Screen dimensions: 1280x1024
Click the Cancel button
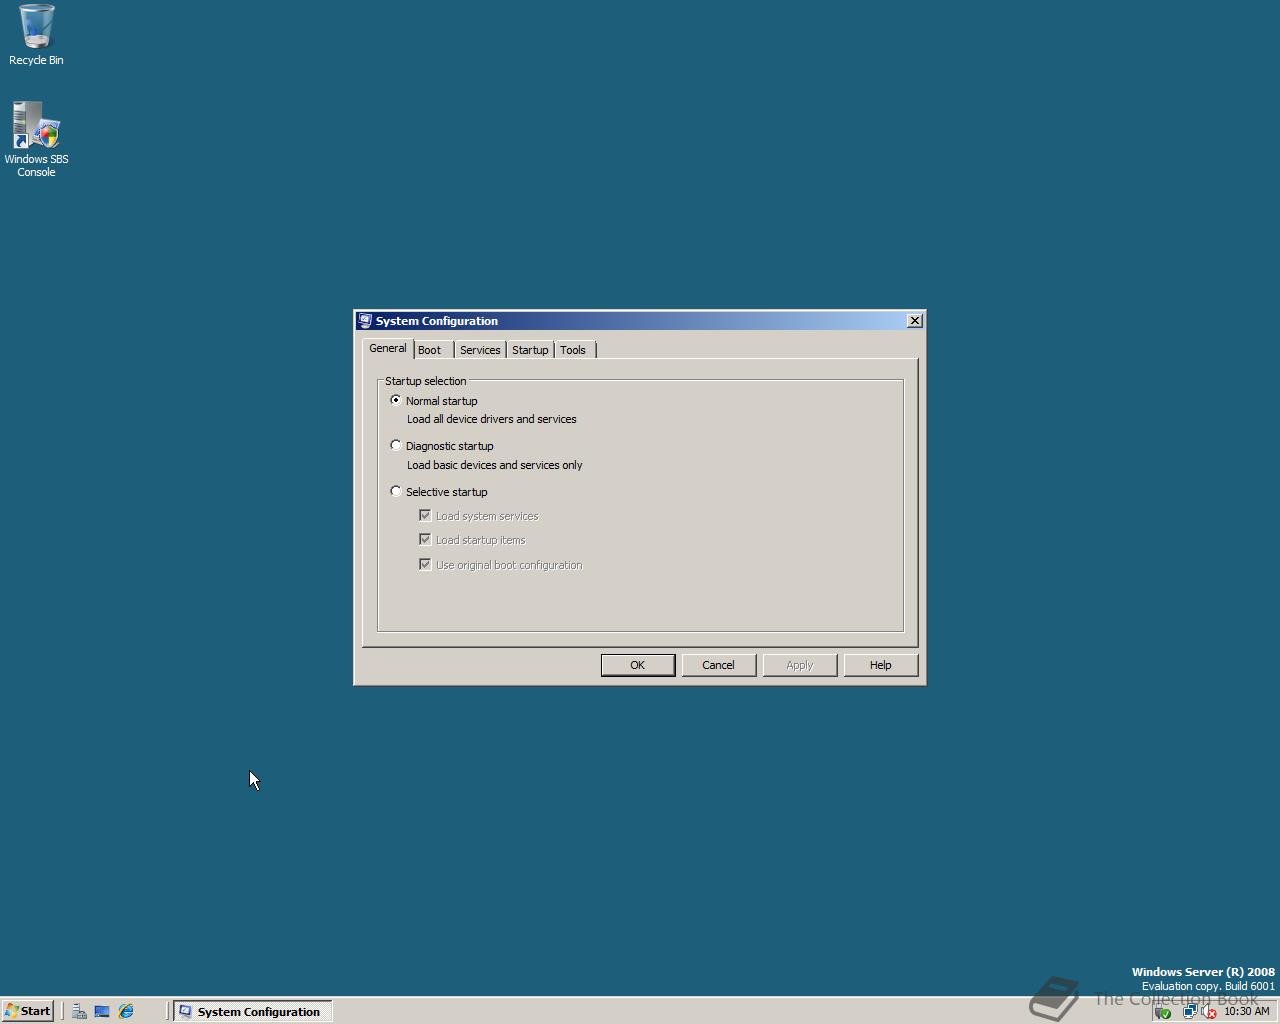719,665
